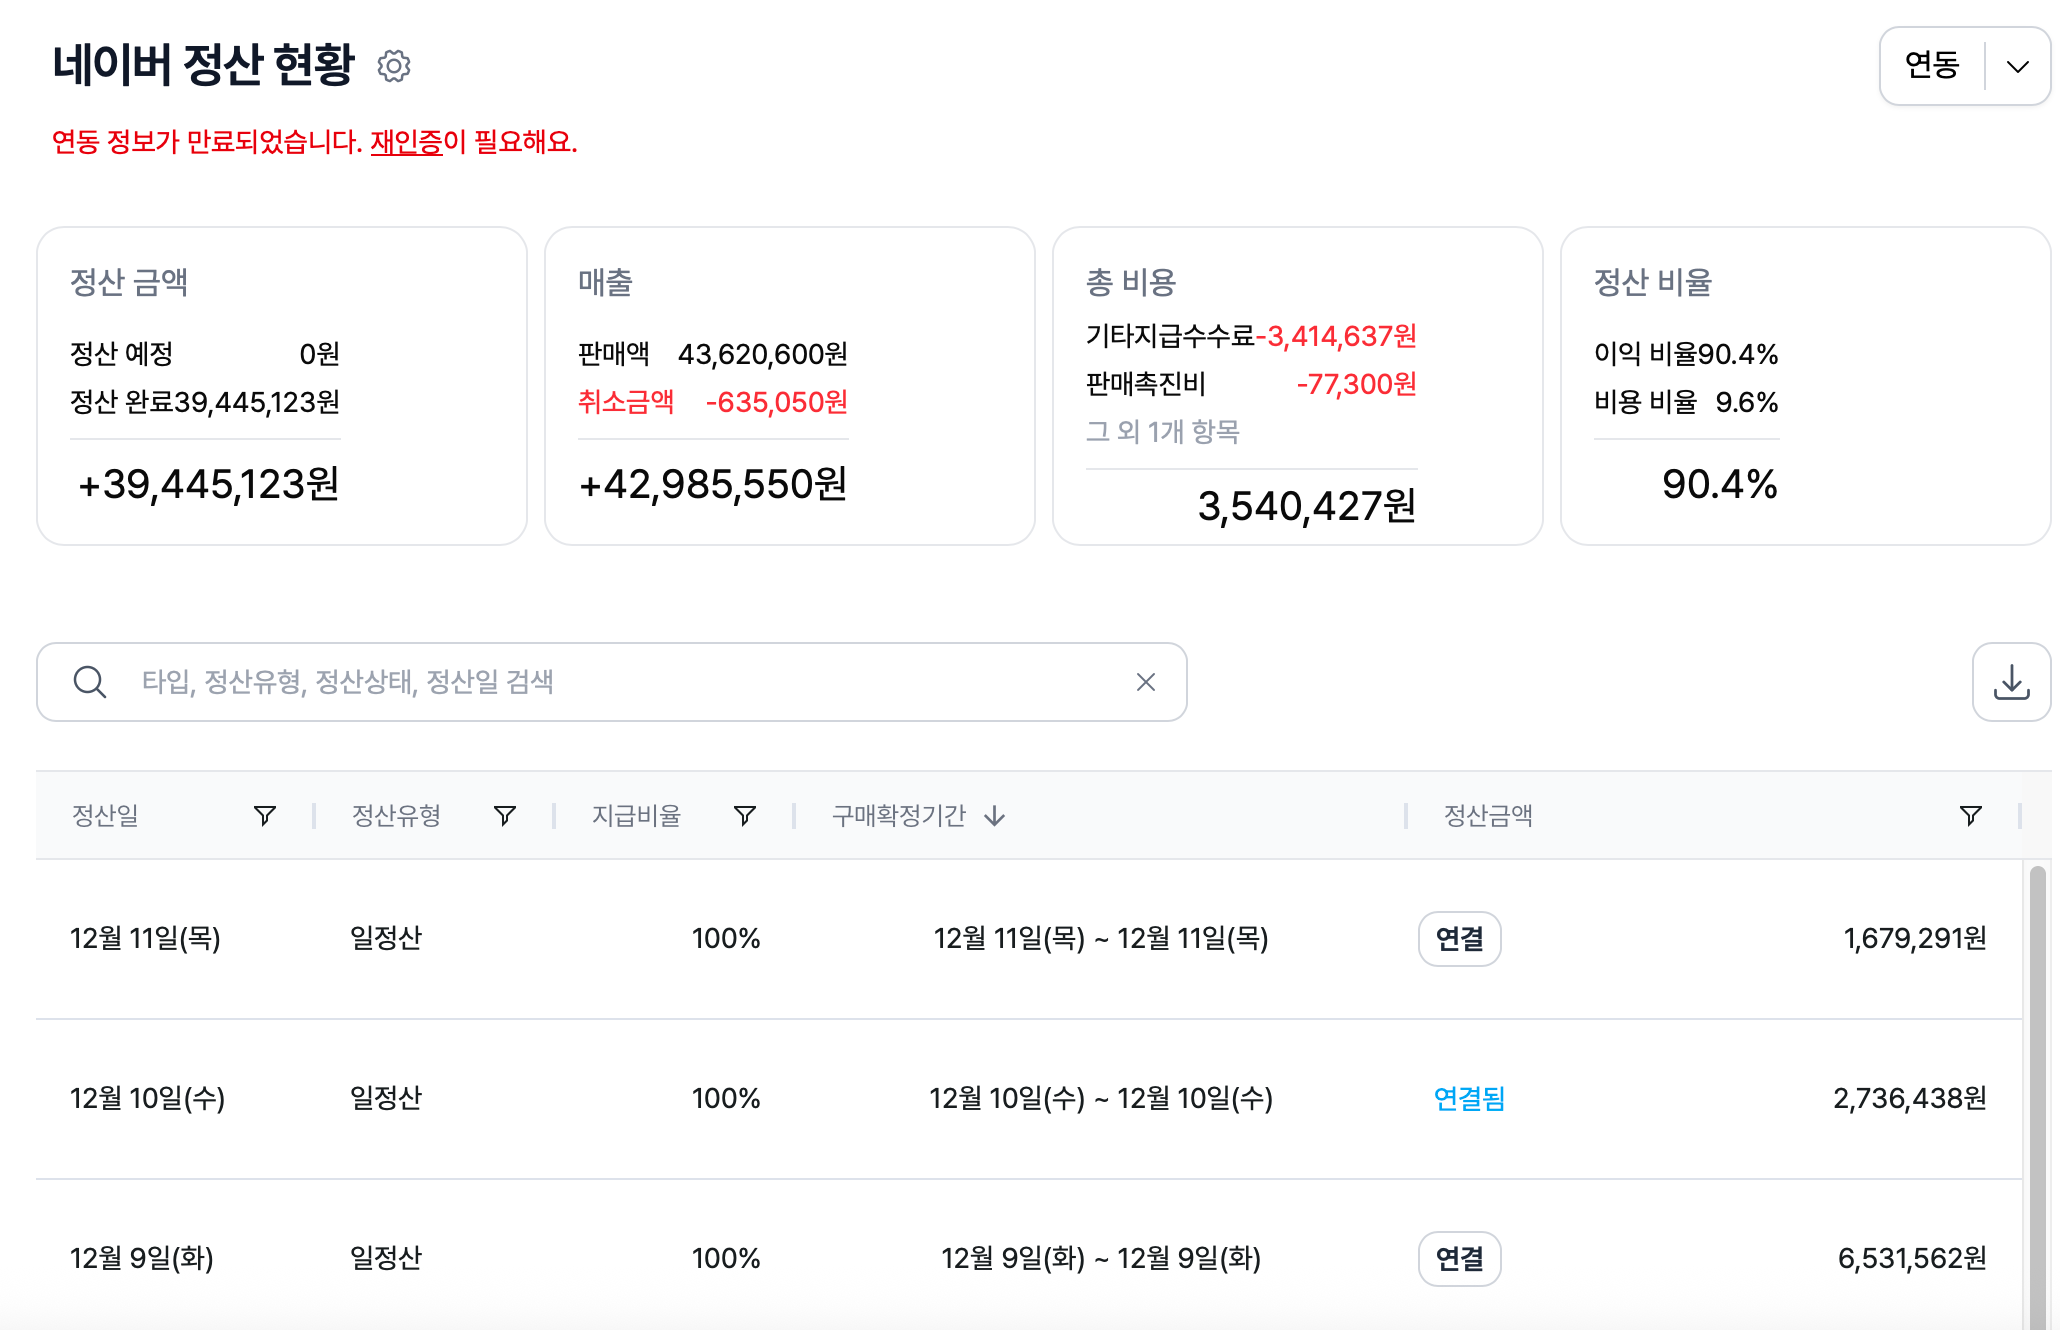Toggle sort arrow on 구매확정기간 column
This screenshot has height=1330, width=2060.
pos(994,816)
